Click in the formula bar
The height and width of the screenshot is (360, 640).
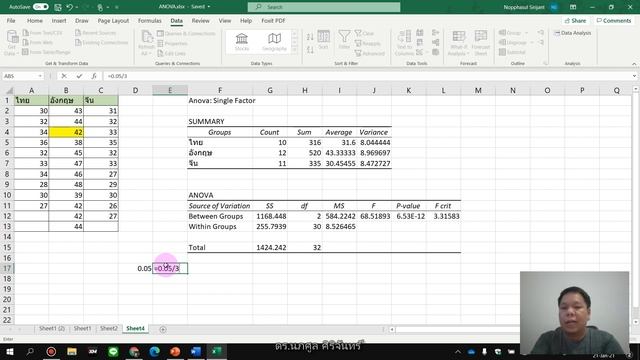[x=367, y=76]
